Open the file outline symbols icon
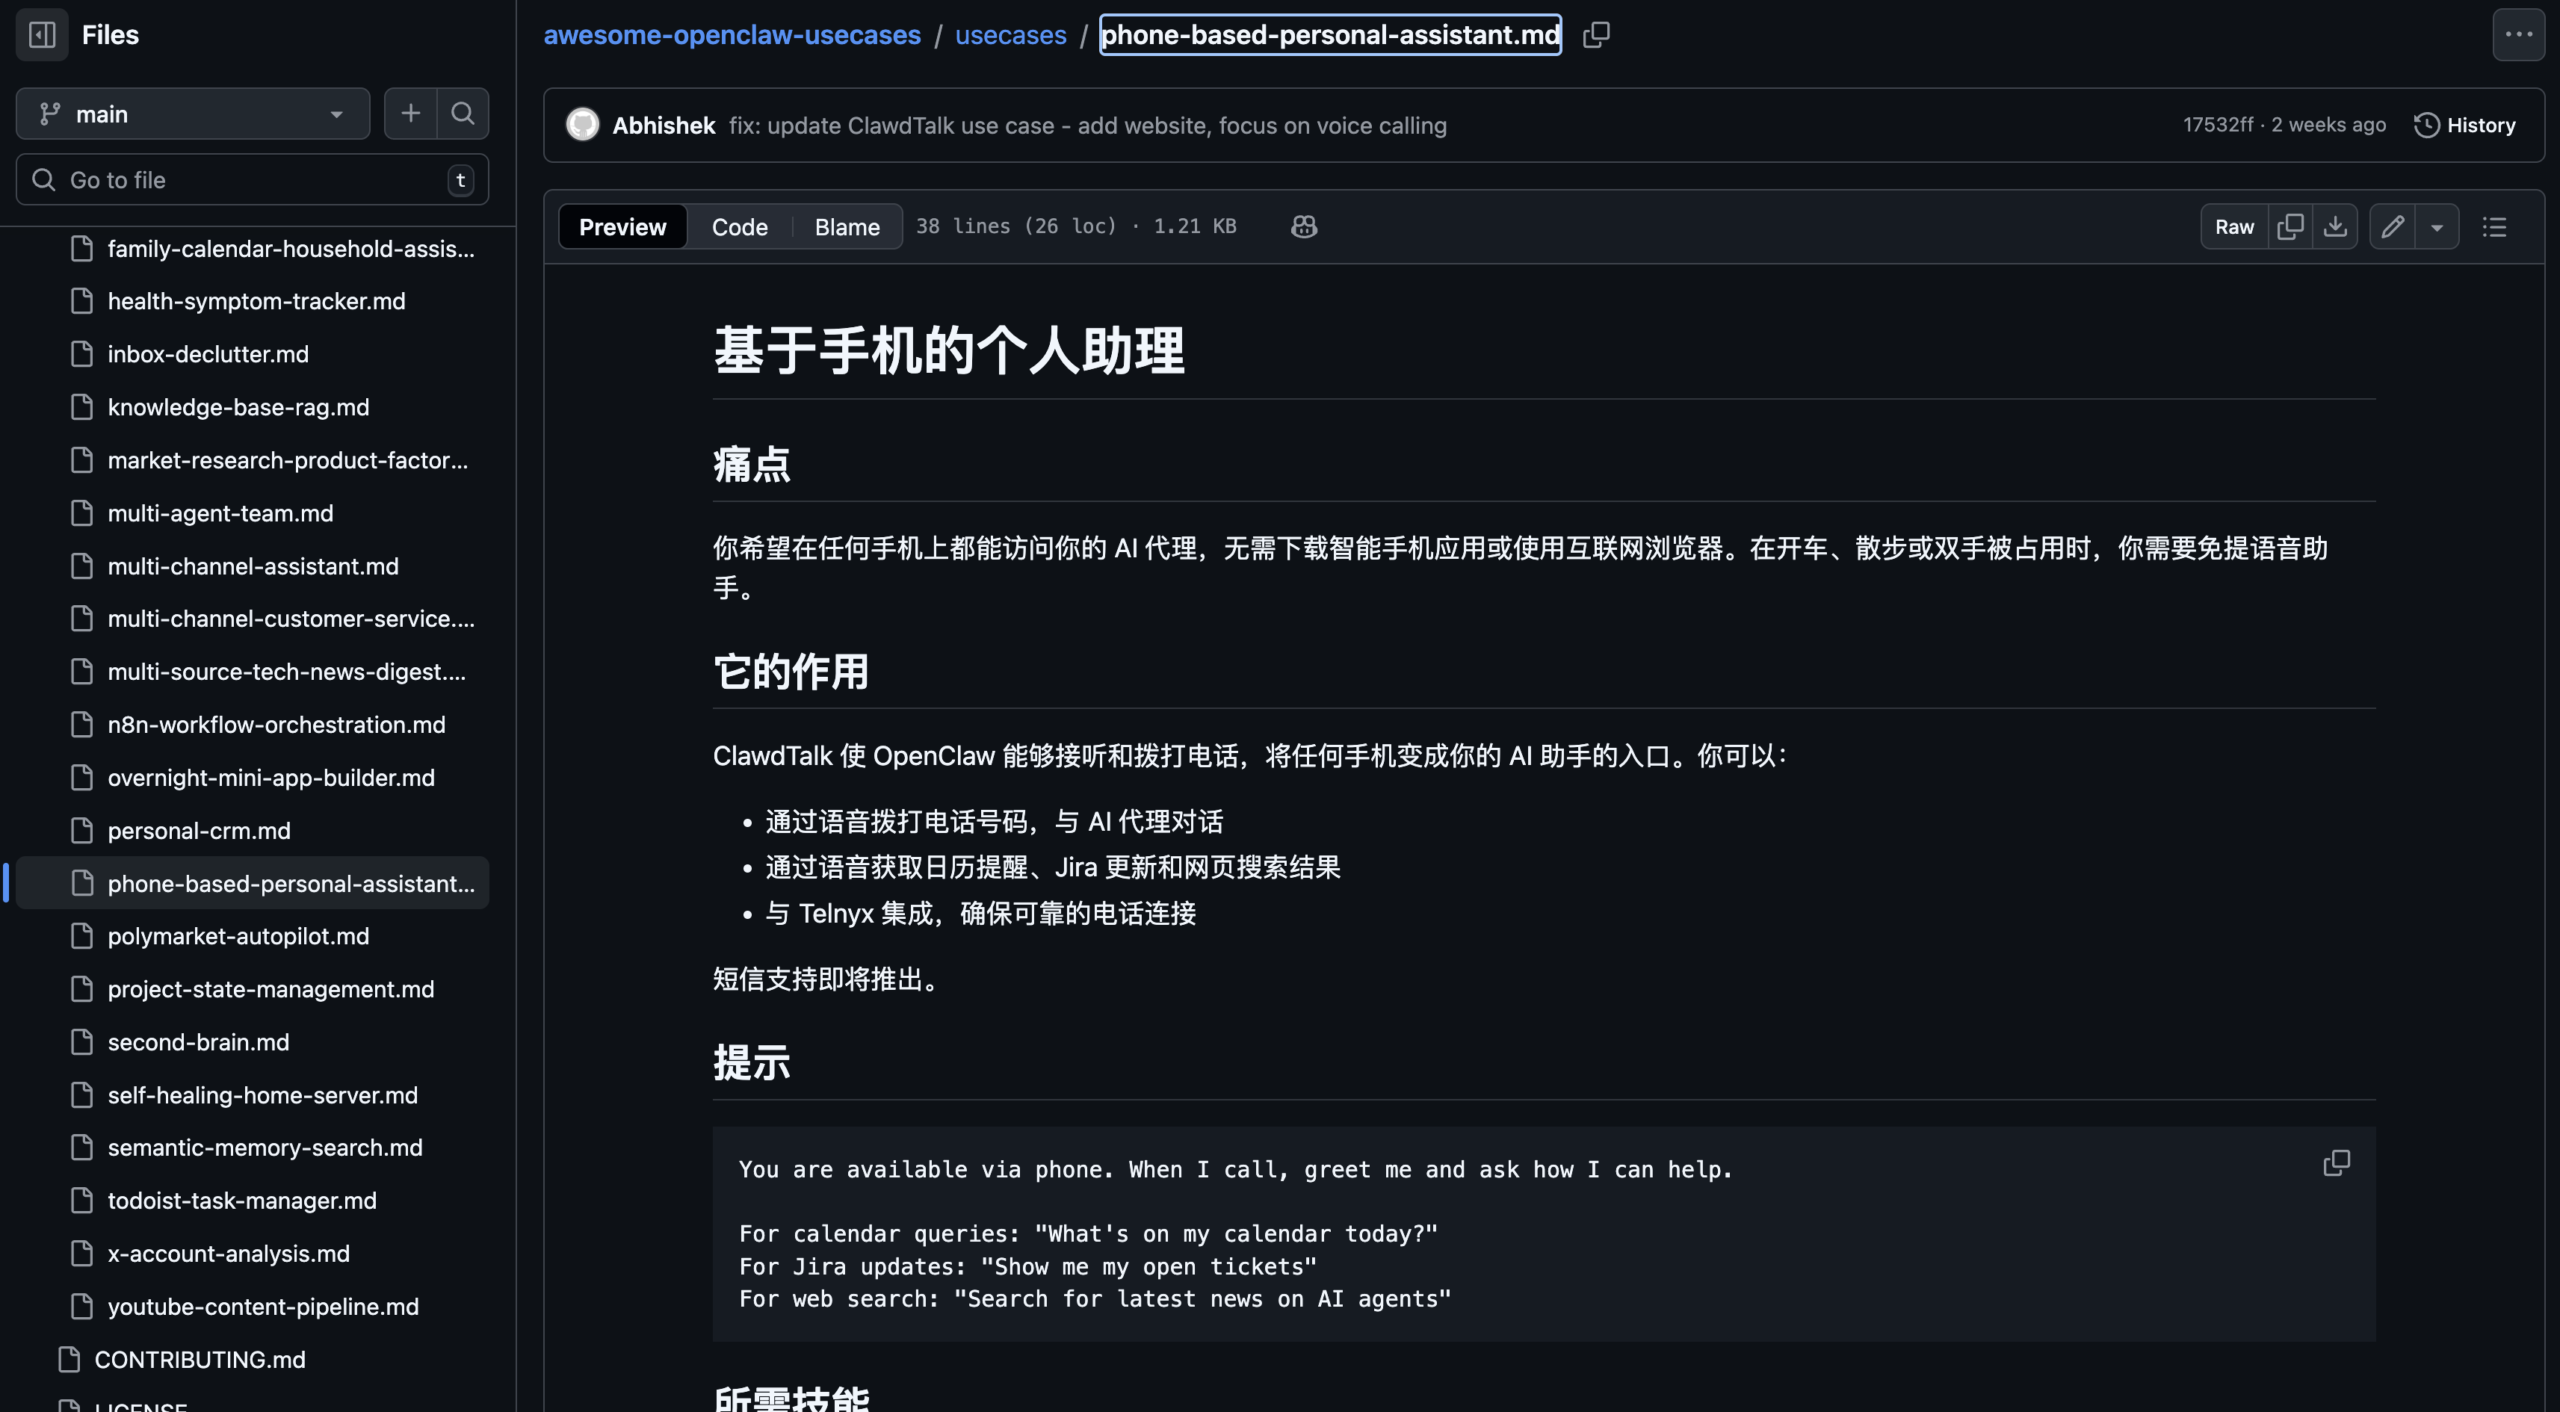 click(2494, 226)
